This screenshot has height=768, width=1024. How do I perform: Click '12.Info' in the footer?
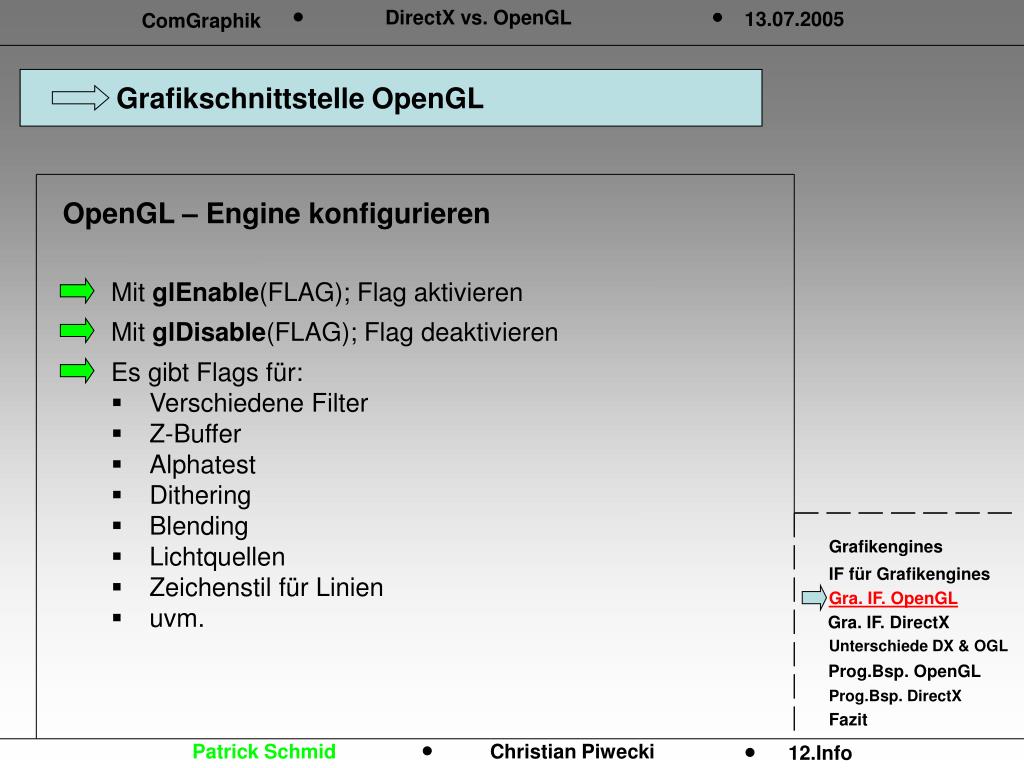click(820, 753)
